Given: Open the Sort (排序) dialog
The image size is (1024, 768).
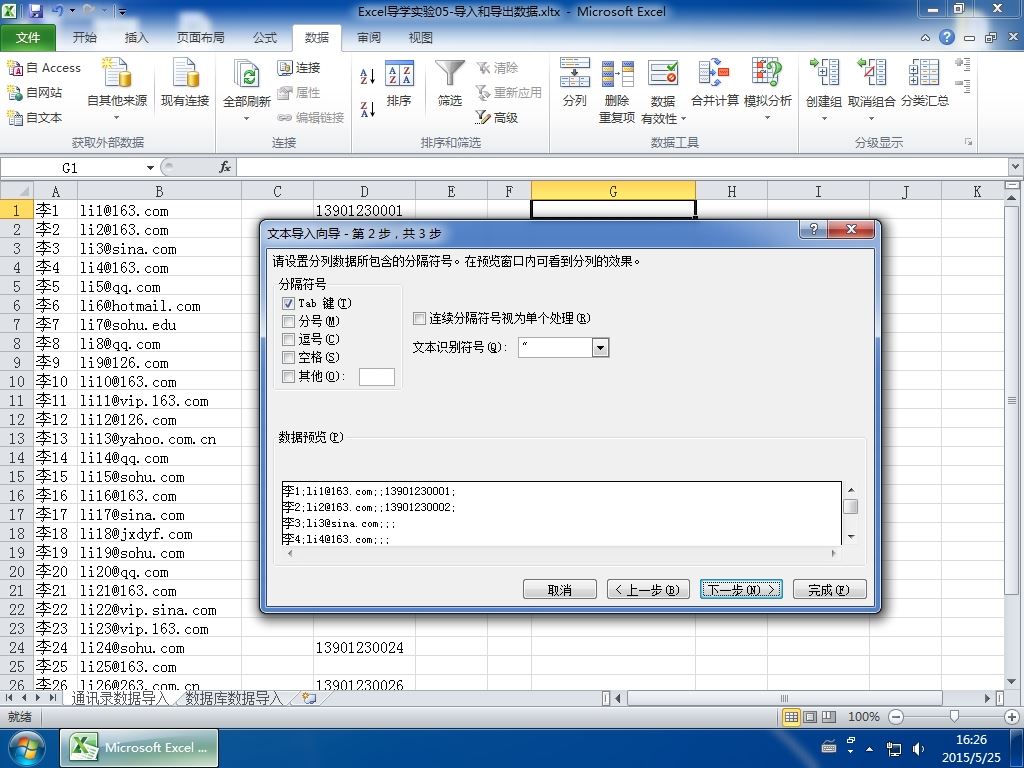Looking at the screenshot, I should pos(399,83).
